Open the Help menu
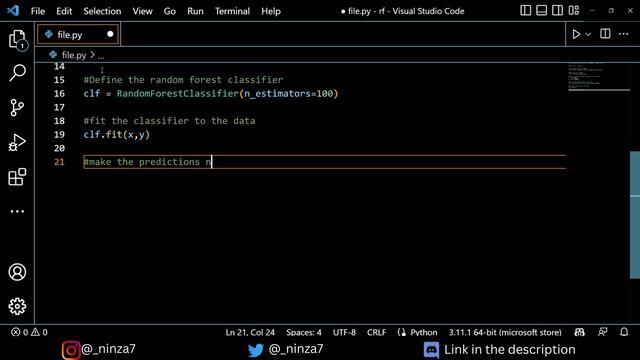 [x=271, y=11]
